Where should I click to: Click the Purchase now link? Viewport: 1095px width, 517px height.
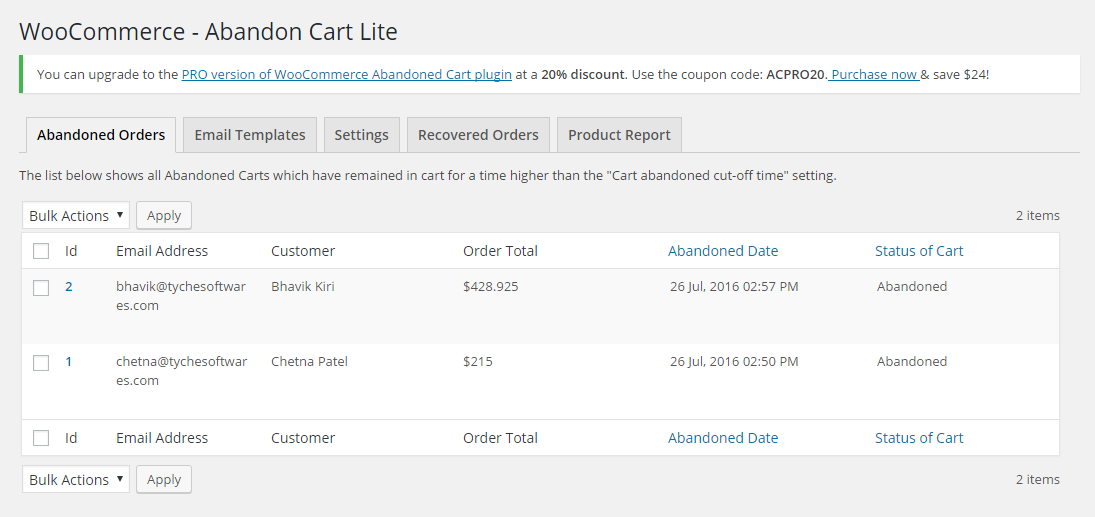pos(874,74)
